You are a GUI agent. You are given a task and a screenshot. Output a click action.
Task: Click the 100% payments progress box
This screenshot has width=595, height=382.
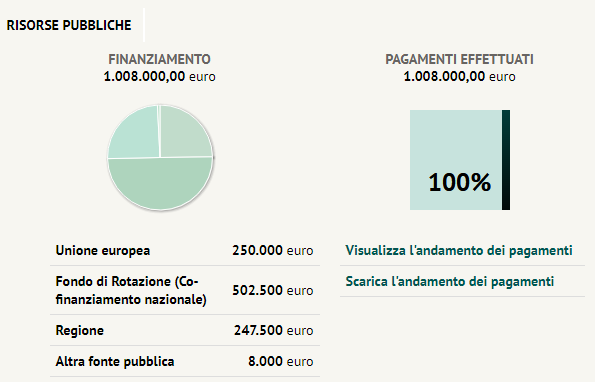pos(456,160)
